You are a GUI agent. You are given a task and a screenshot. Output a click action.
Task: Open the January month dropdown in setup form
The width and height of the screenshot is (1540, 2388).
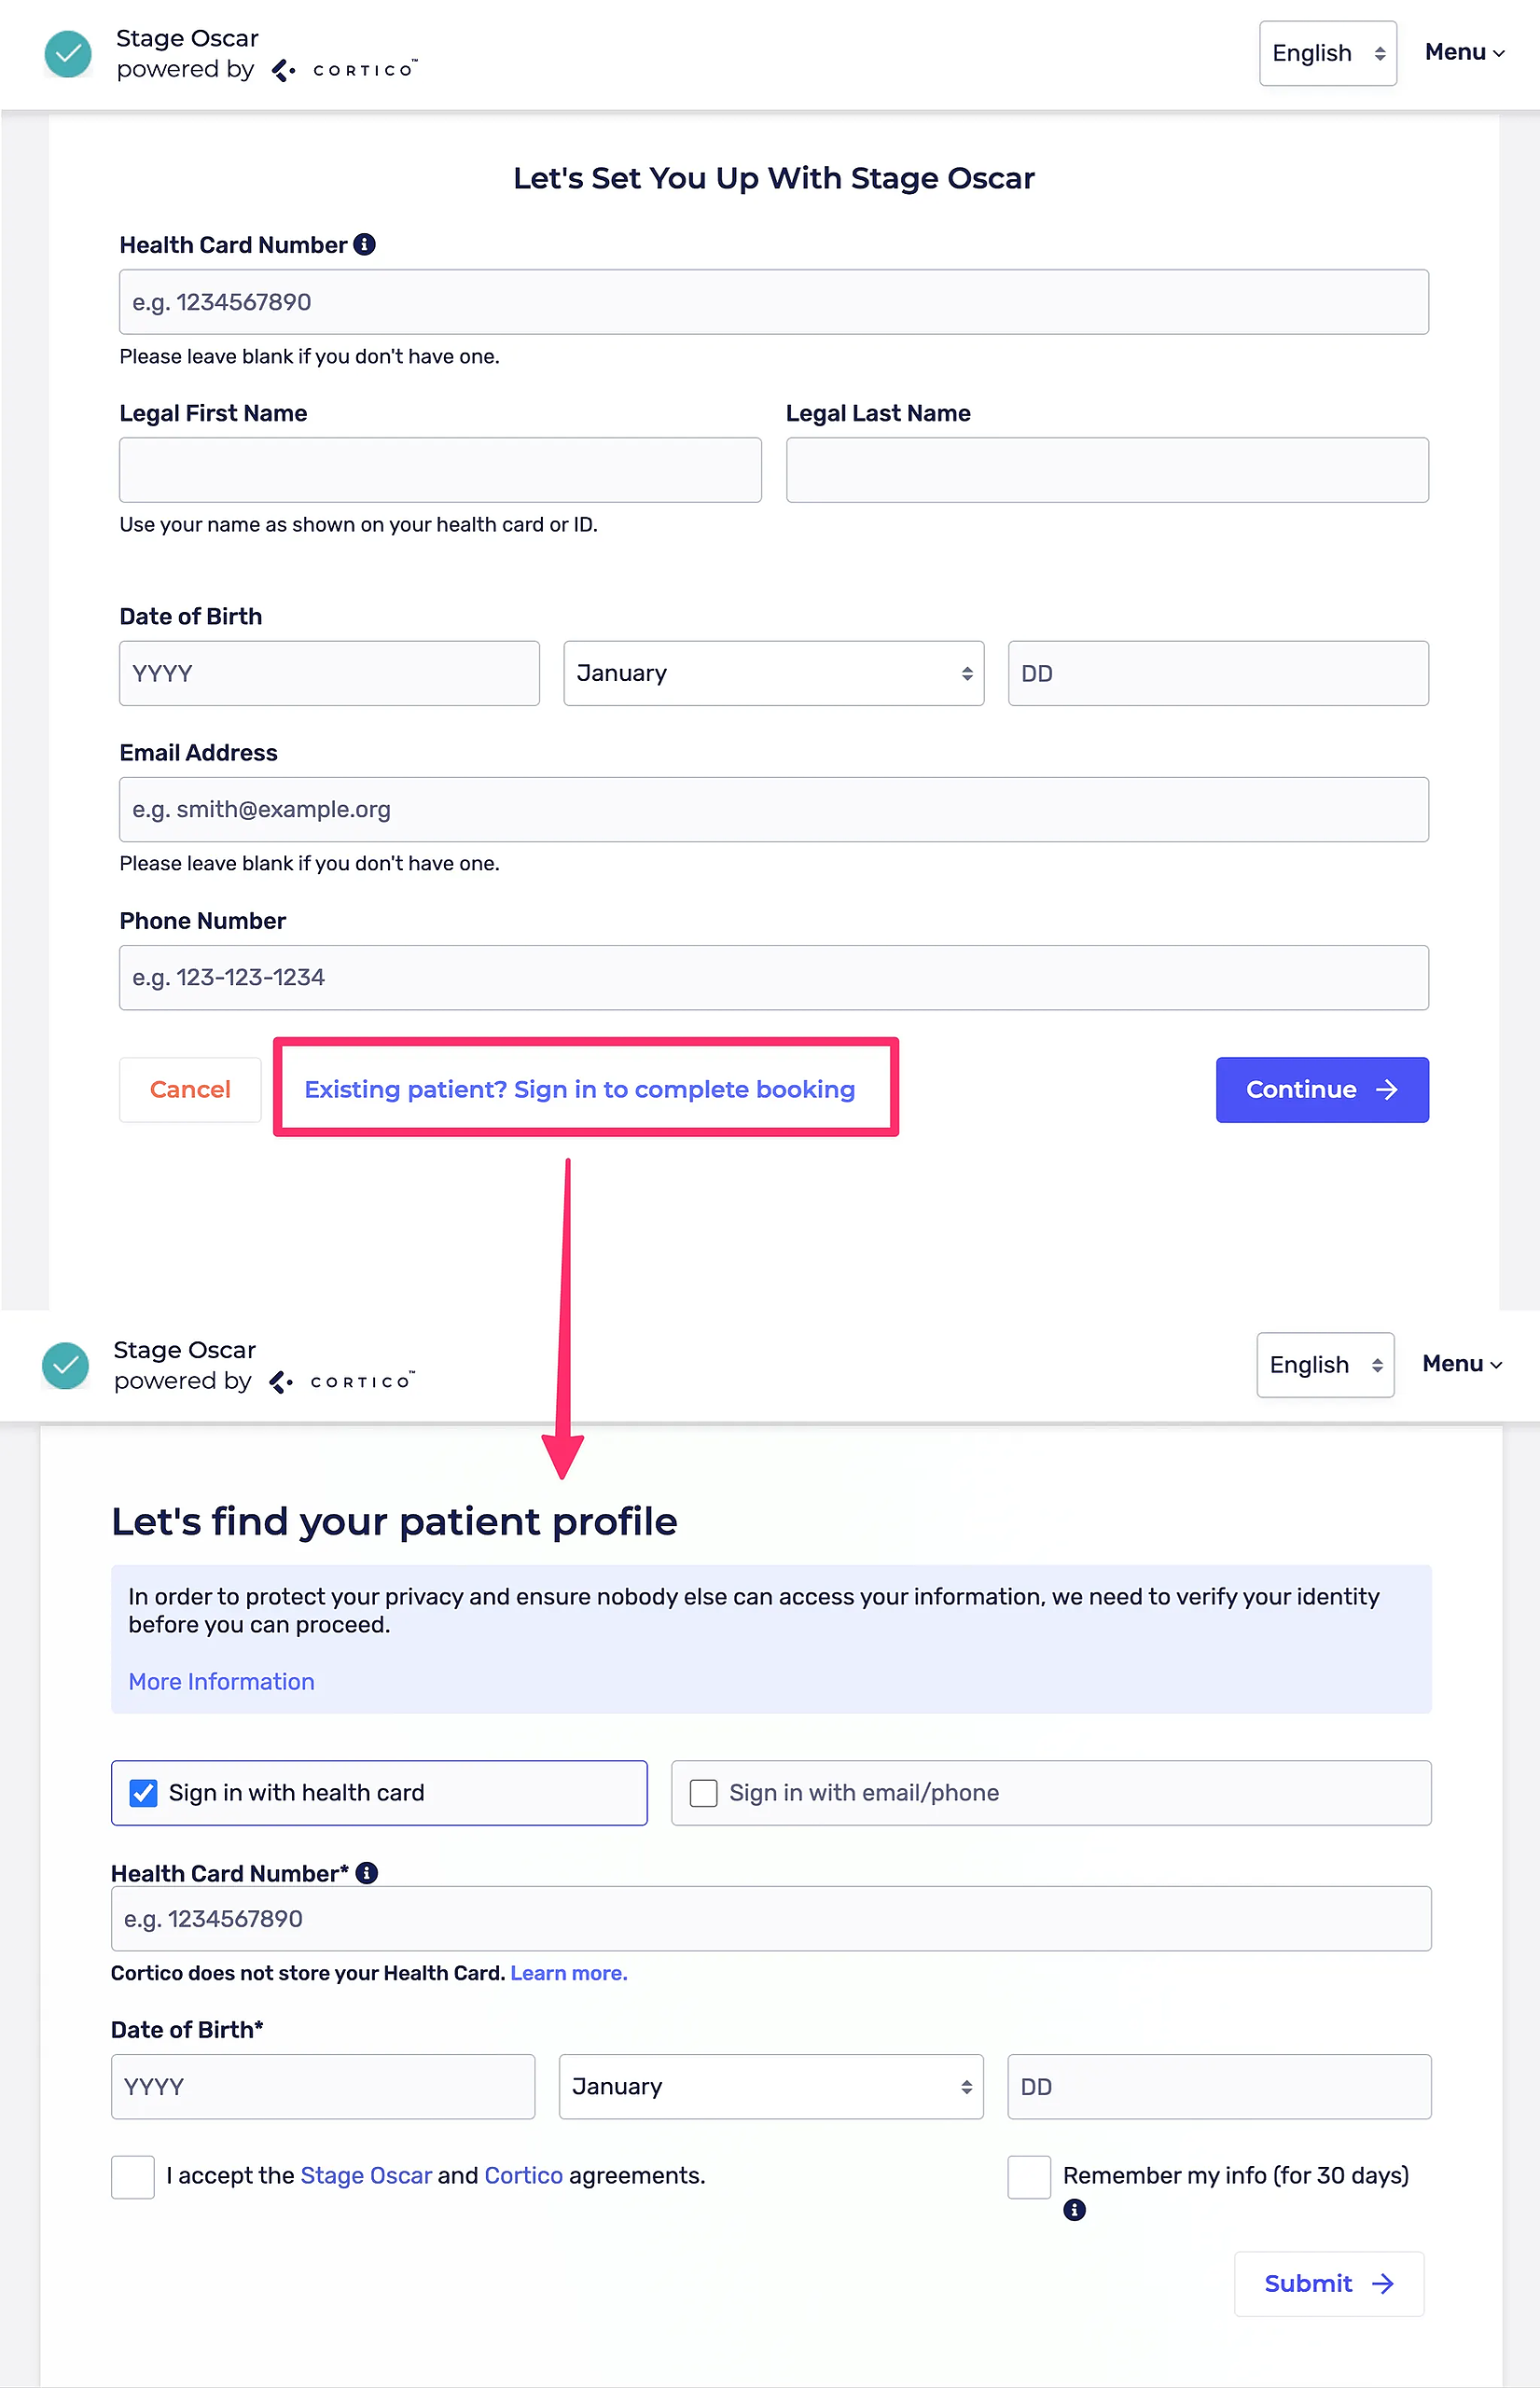click(773, 673)
